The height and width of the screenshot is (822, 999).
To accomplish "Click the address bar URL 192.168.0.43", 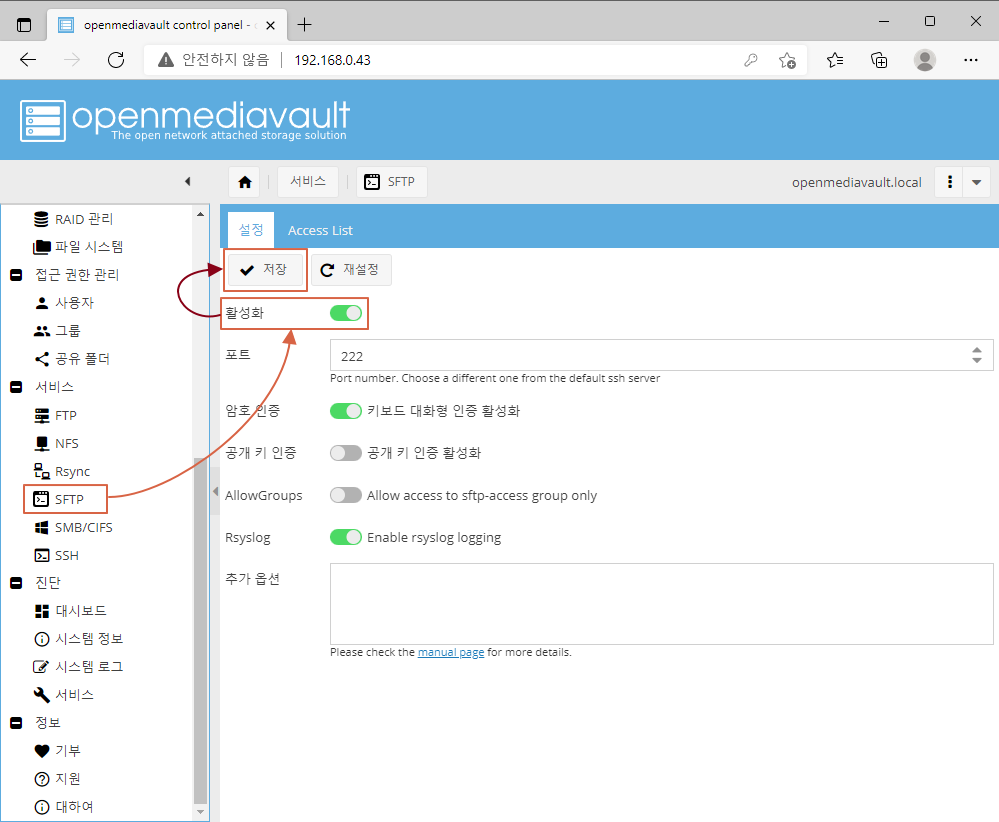I will (333, 60).
